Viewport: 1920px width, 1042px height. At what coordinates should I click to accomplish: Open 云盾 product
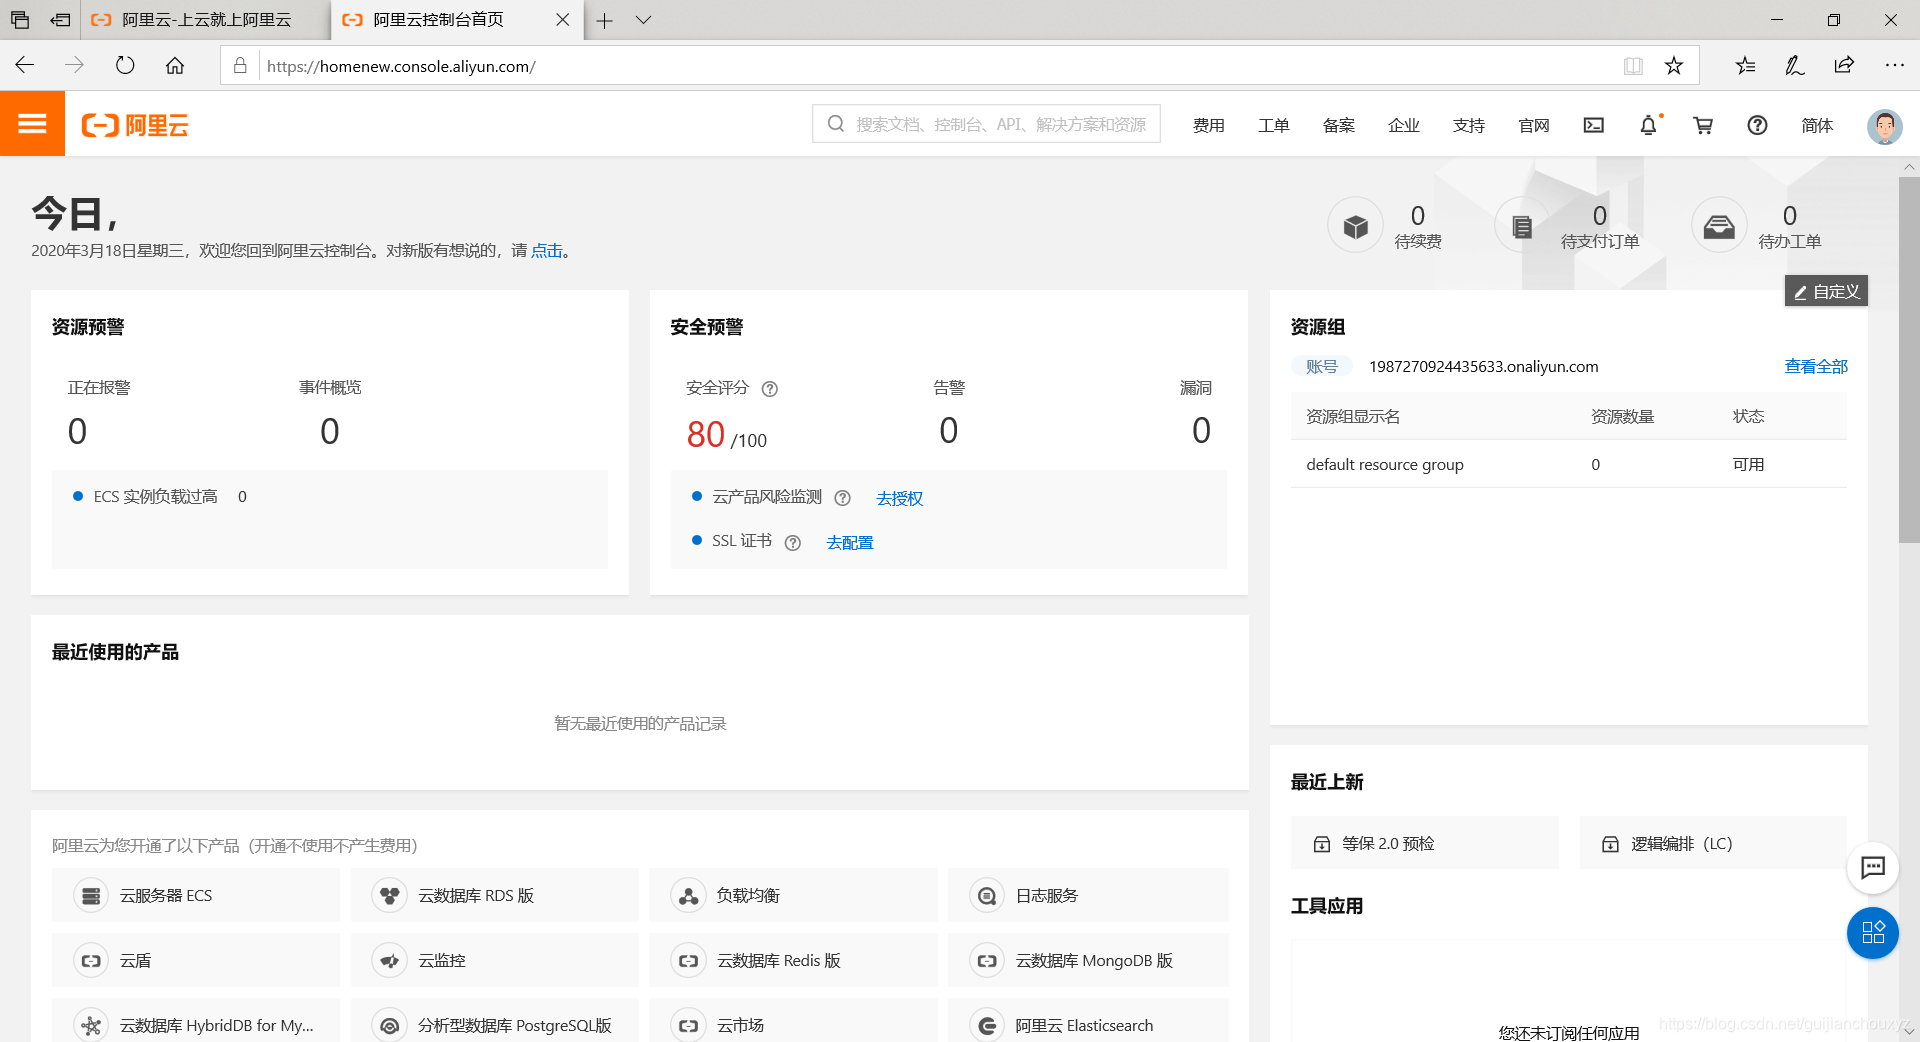coord(196,960)
